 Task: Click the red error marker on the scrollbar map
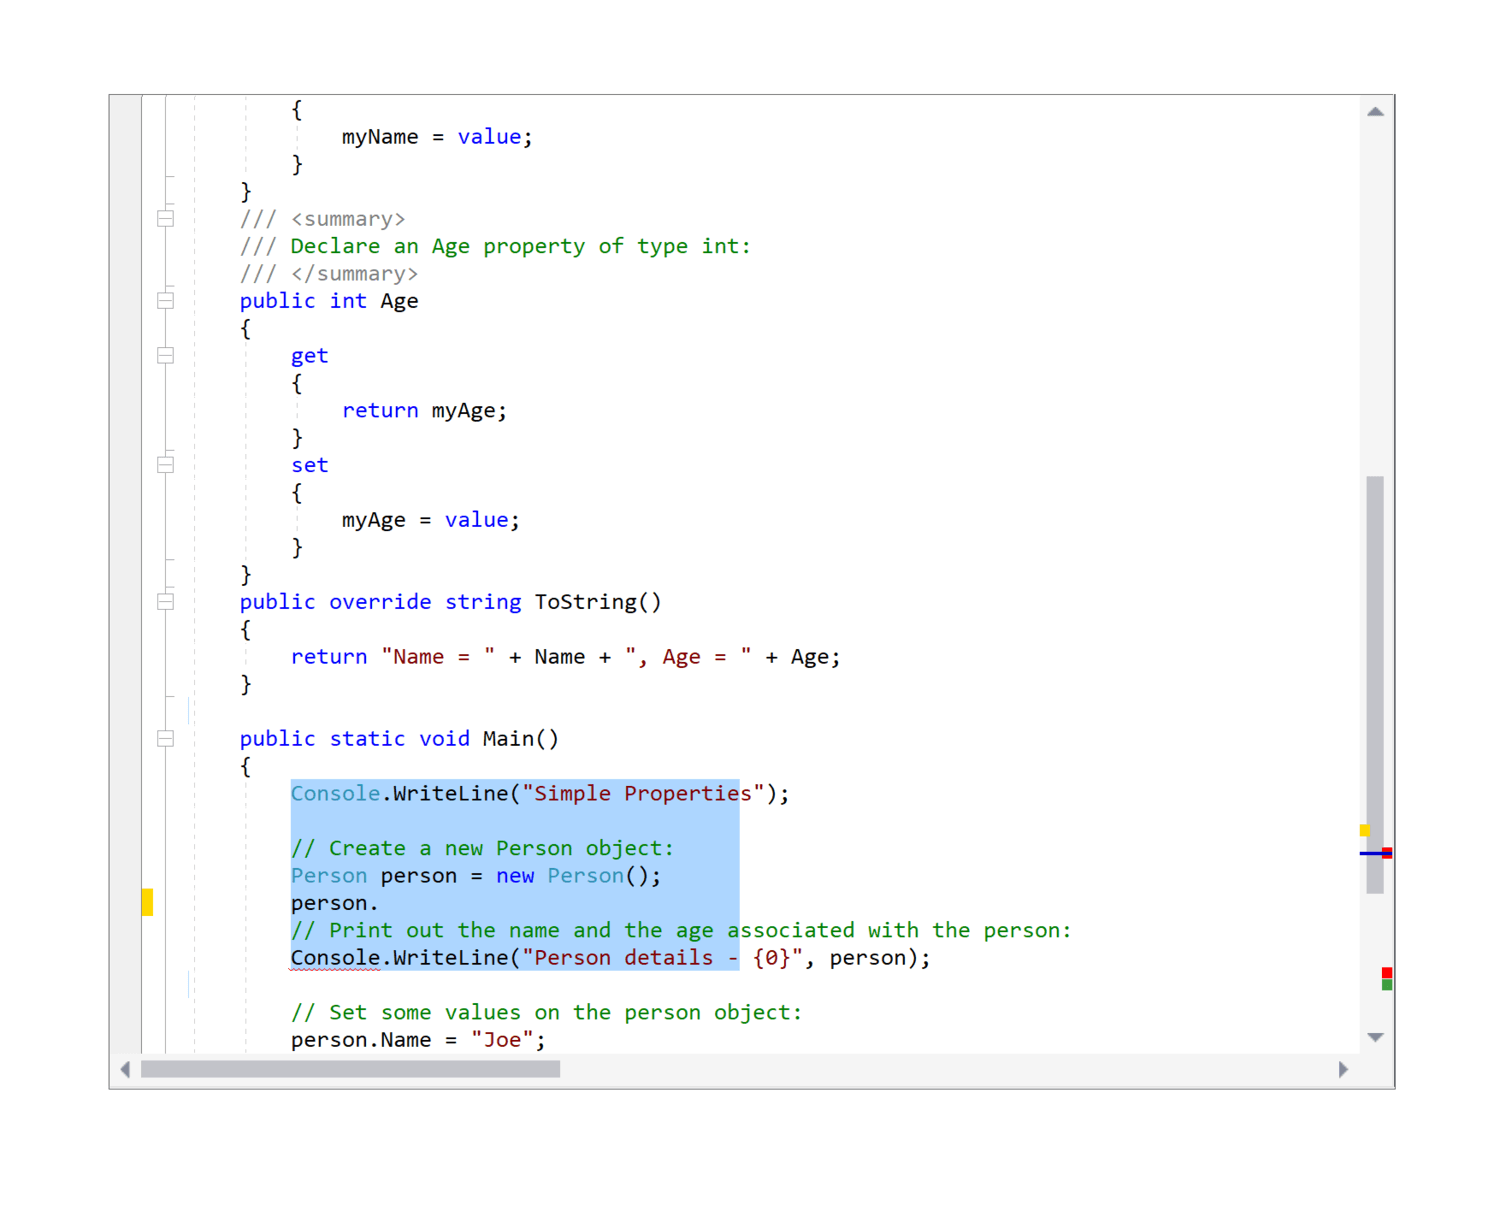1386,971
